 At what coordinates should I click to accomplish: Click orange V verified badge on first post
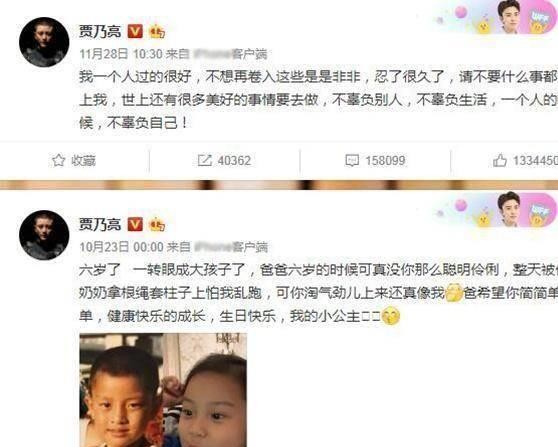click(135, 31)
